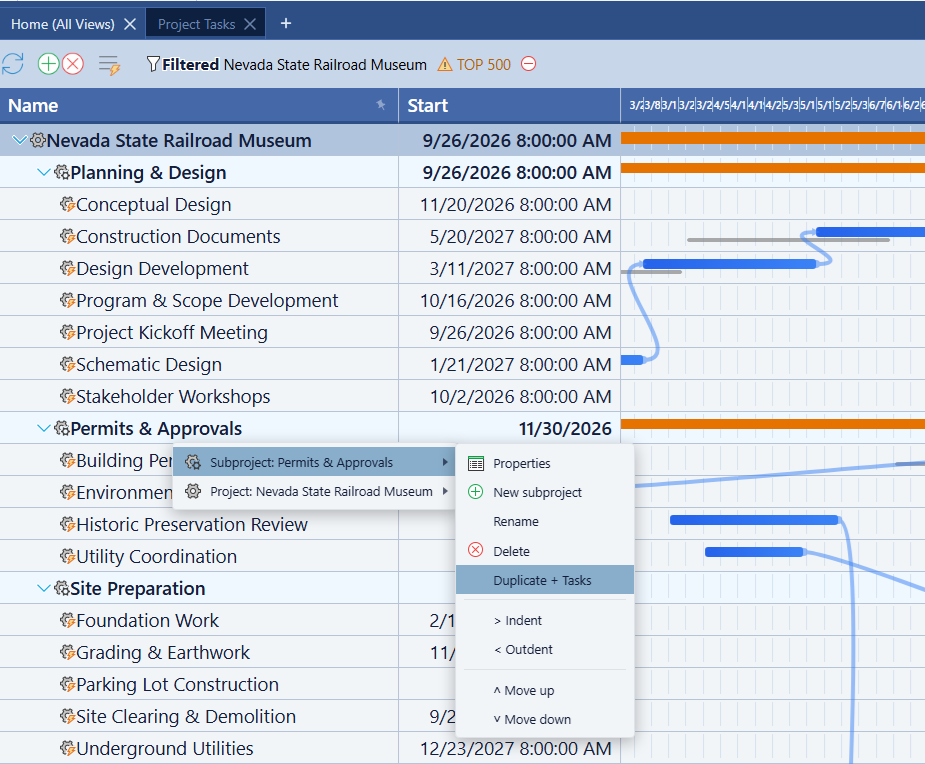
Task: Collapse Site Preparation subproject
Action: click(44, 588)
